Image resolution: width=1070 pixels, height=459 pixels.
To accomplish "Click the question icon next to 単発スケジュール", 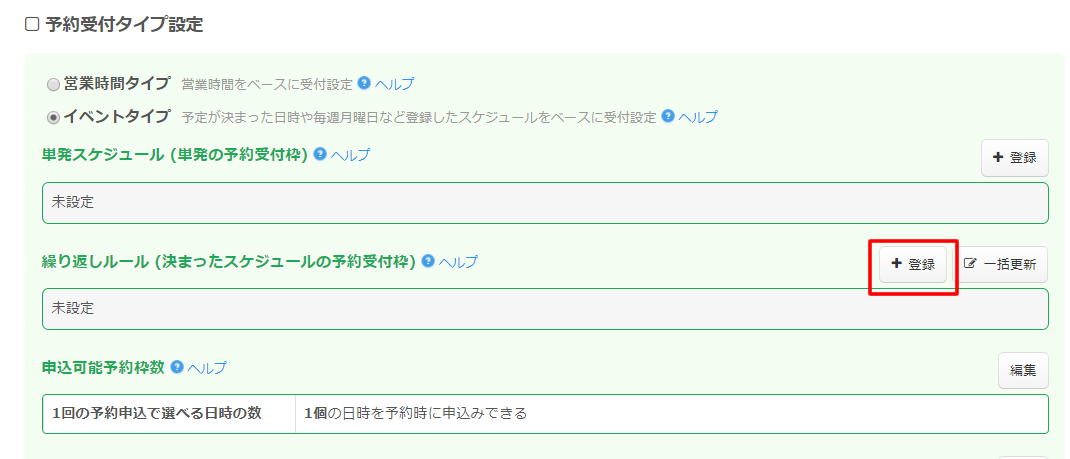I will [x=320, y=155].
